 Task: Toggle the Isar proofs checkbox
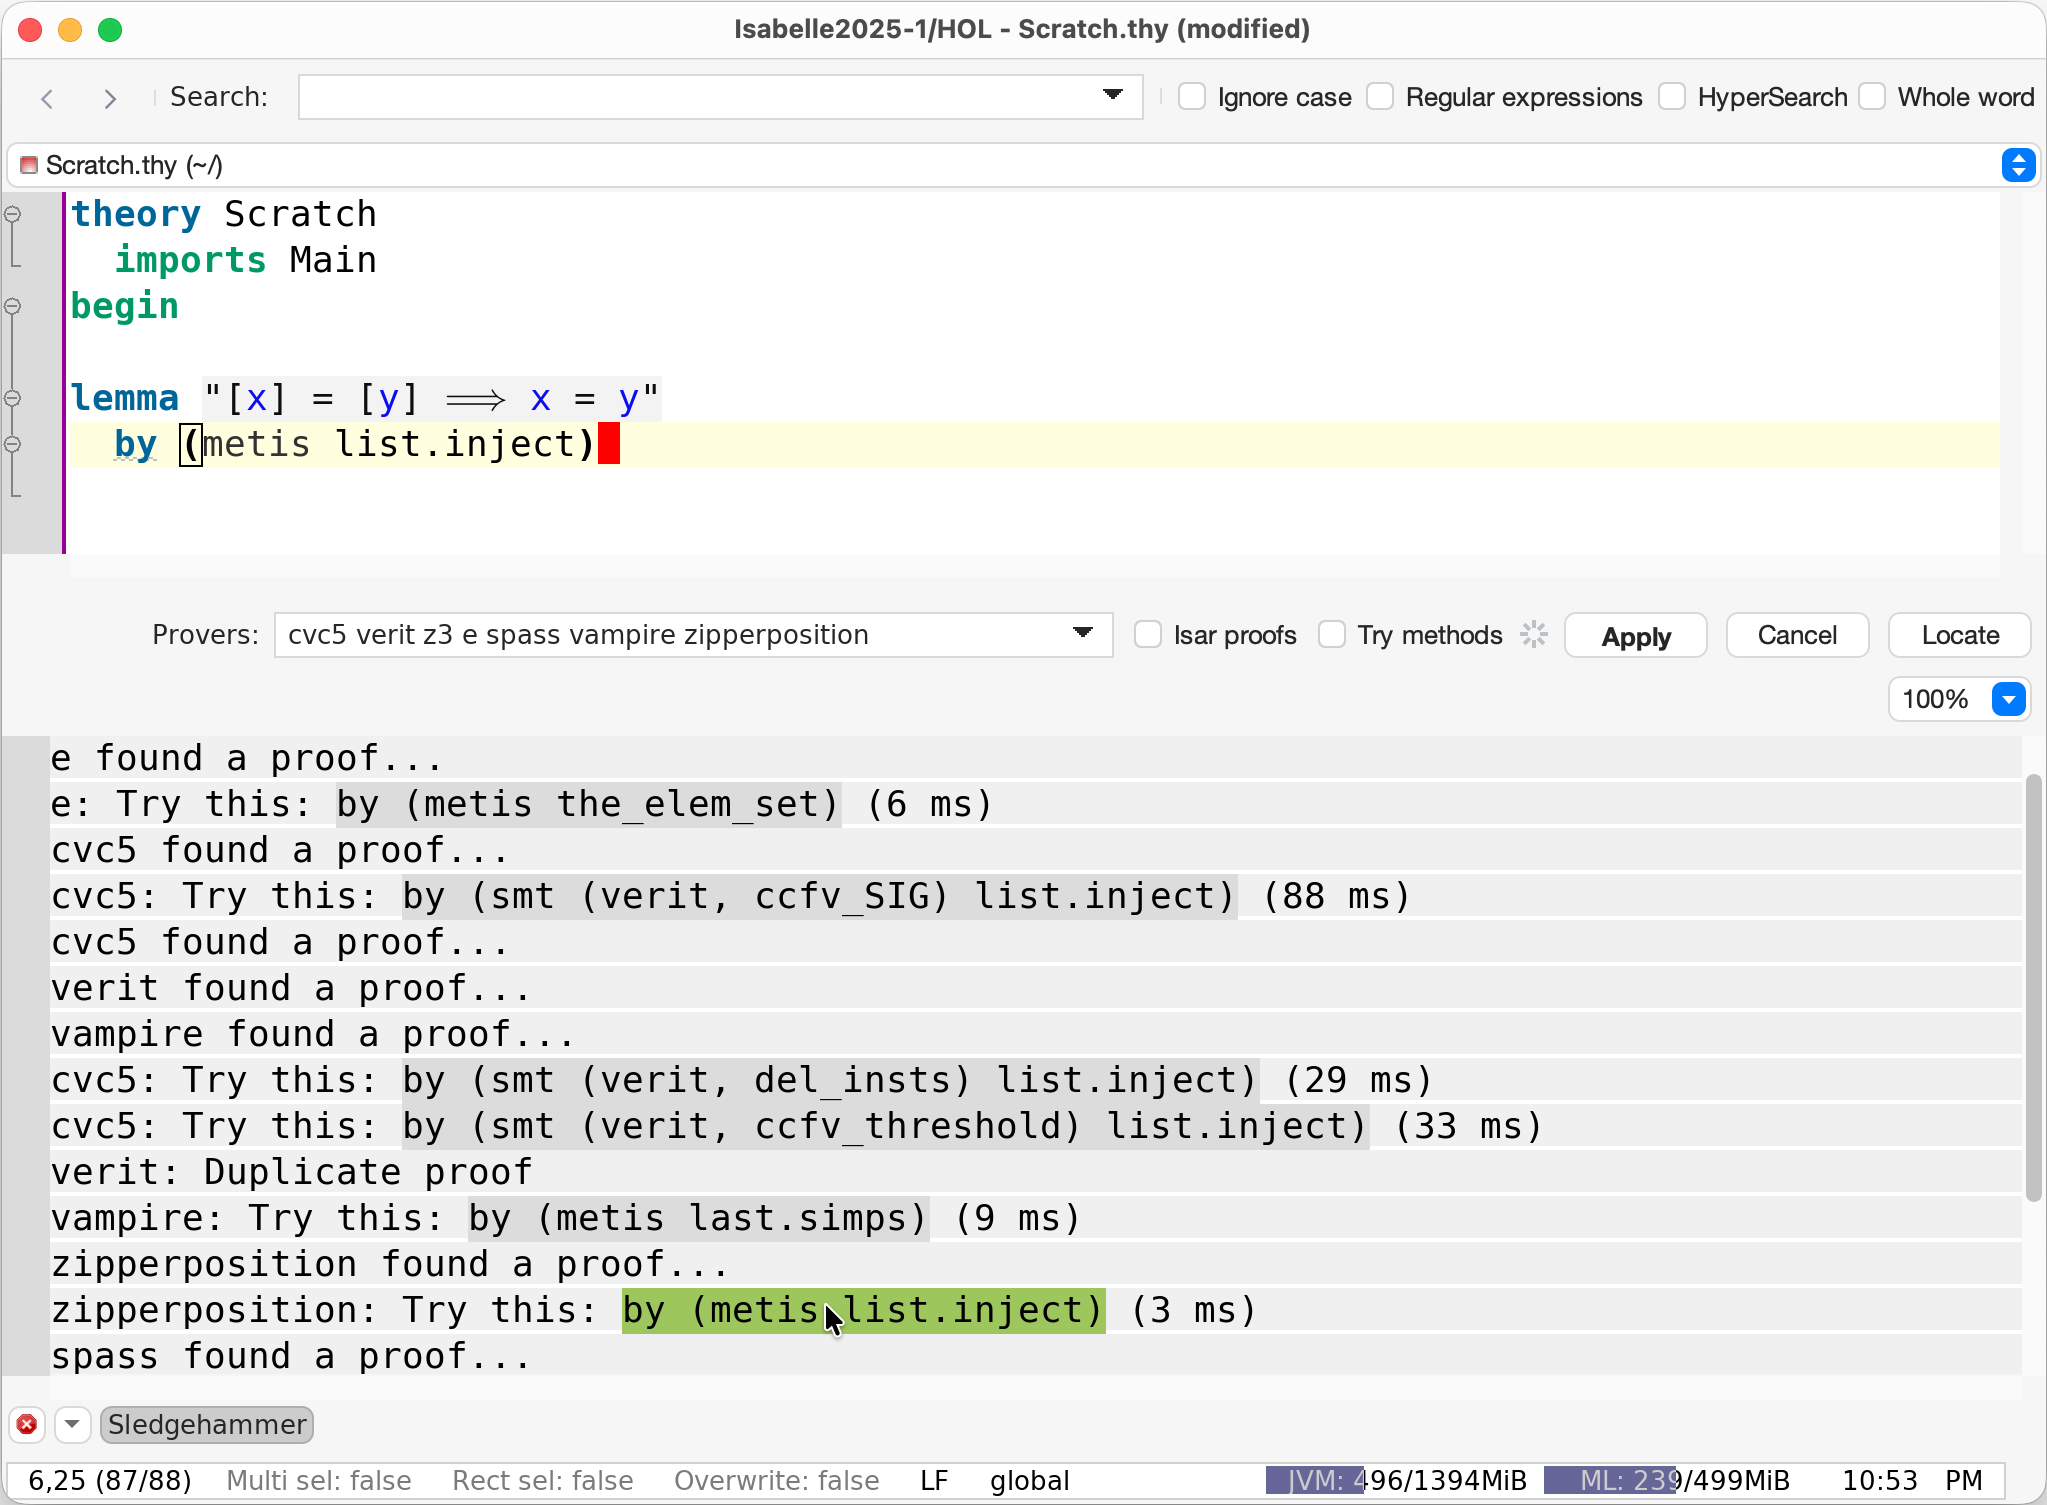click(x=1148, y=635)
